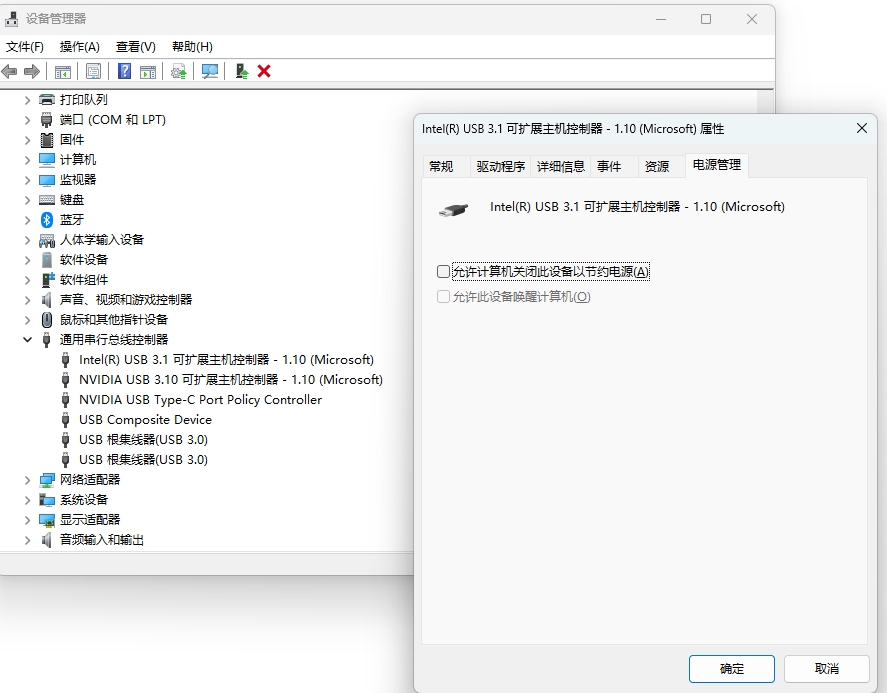Switch to the 详细信息 tab
This screenshot has height=693, width=887.
pos(561,166)
